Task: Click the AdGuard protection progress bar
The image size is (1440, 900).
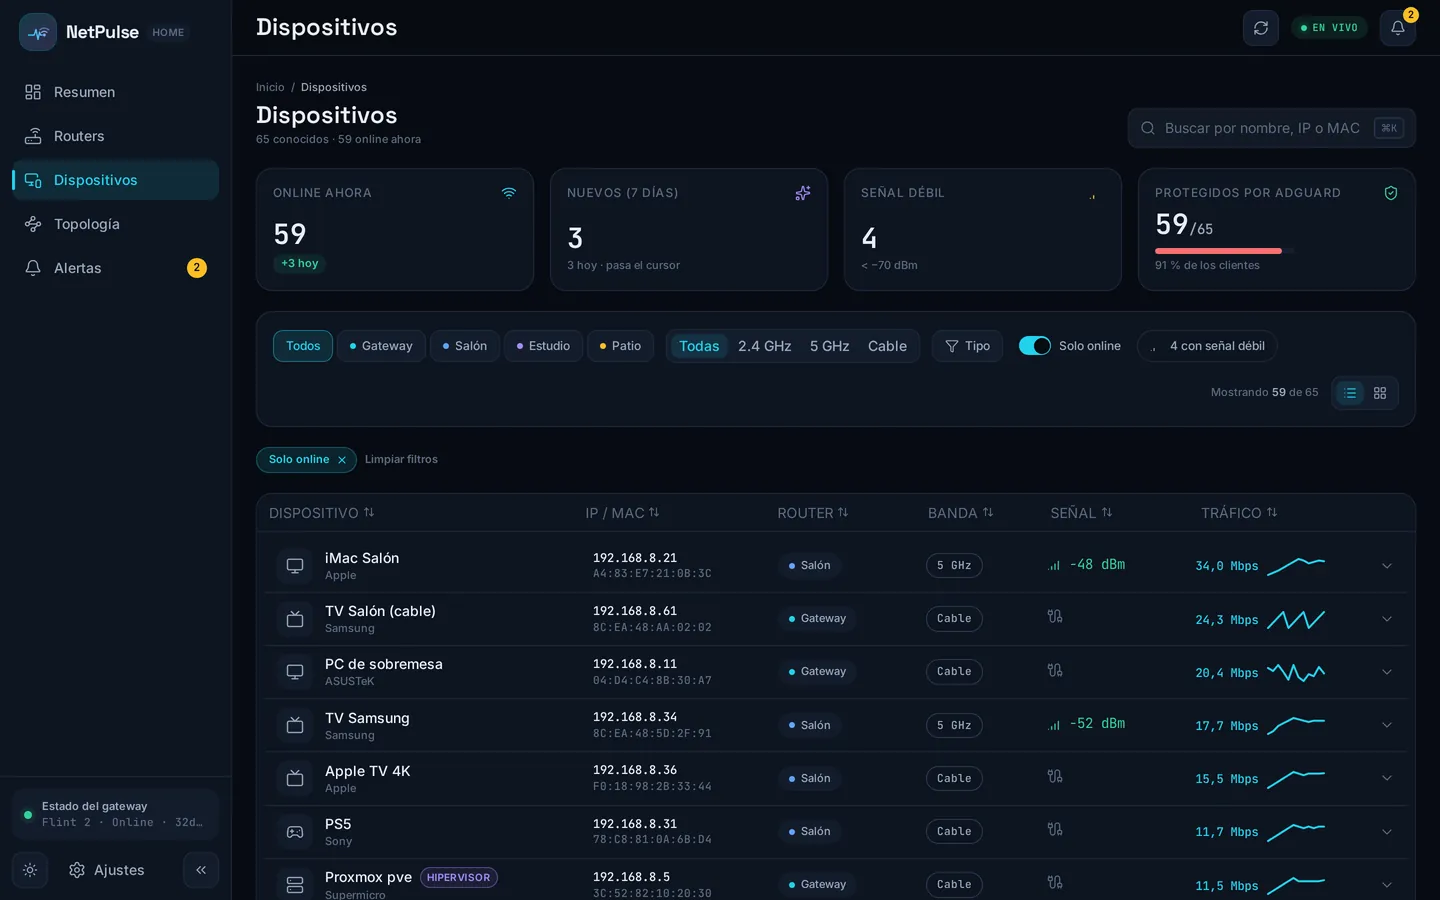Action: coord(1225,251)
